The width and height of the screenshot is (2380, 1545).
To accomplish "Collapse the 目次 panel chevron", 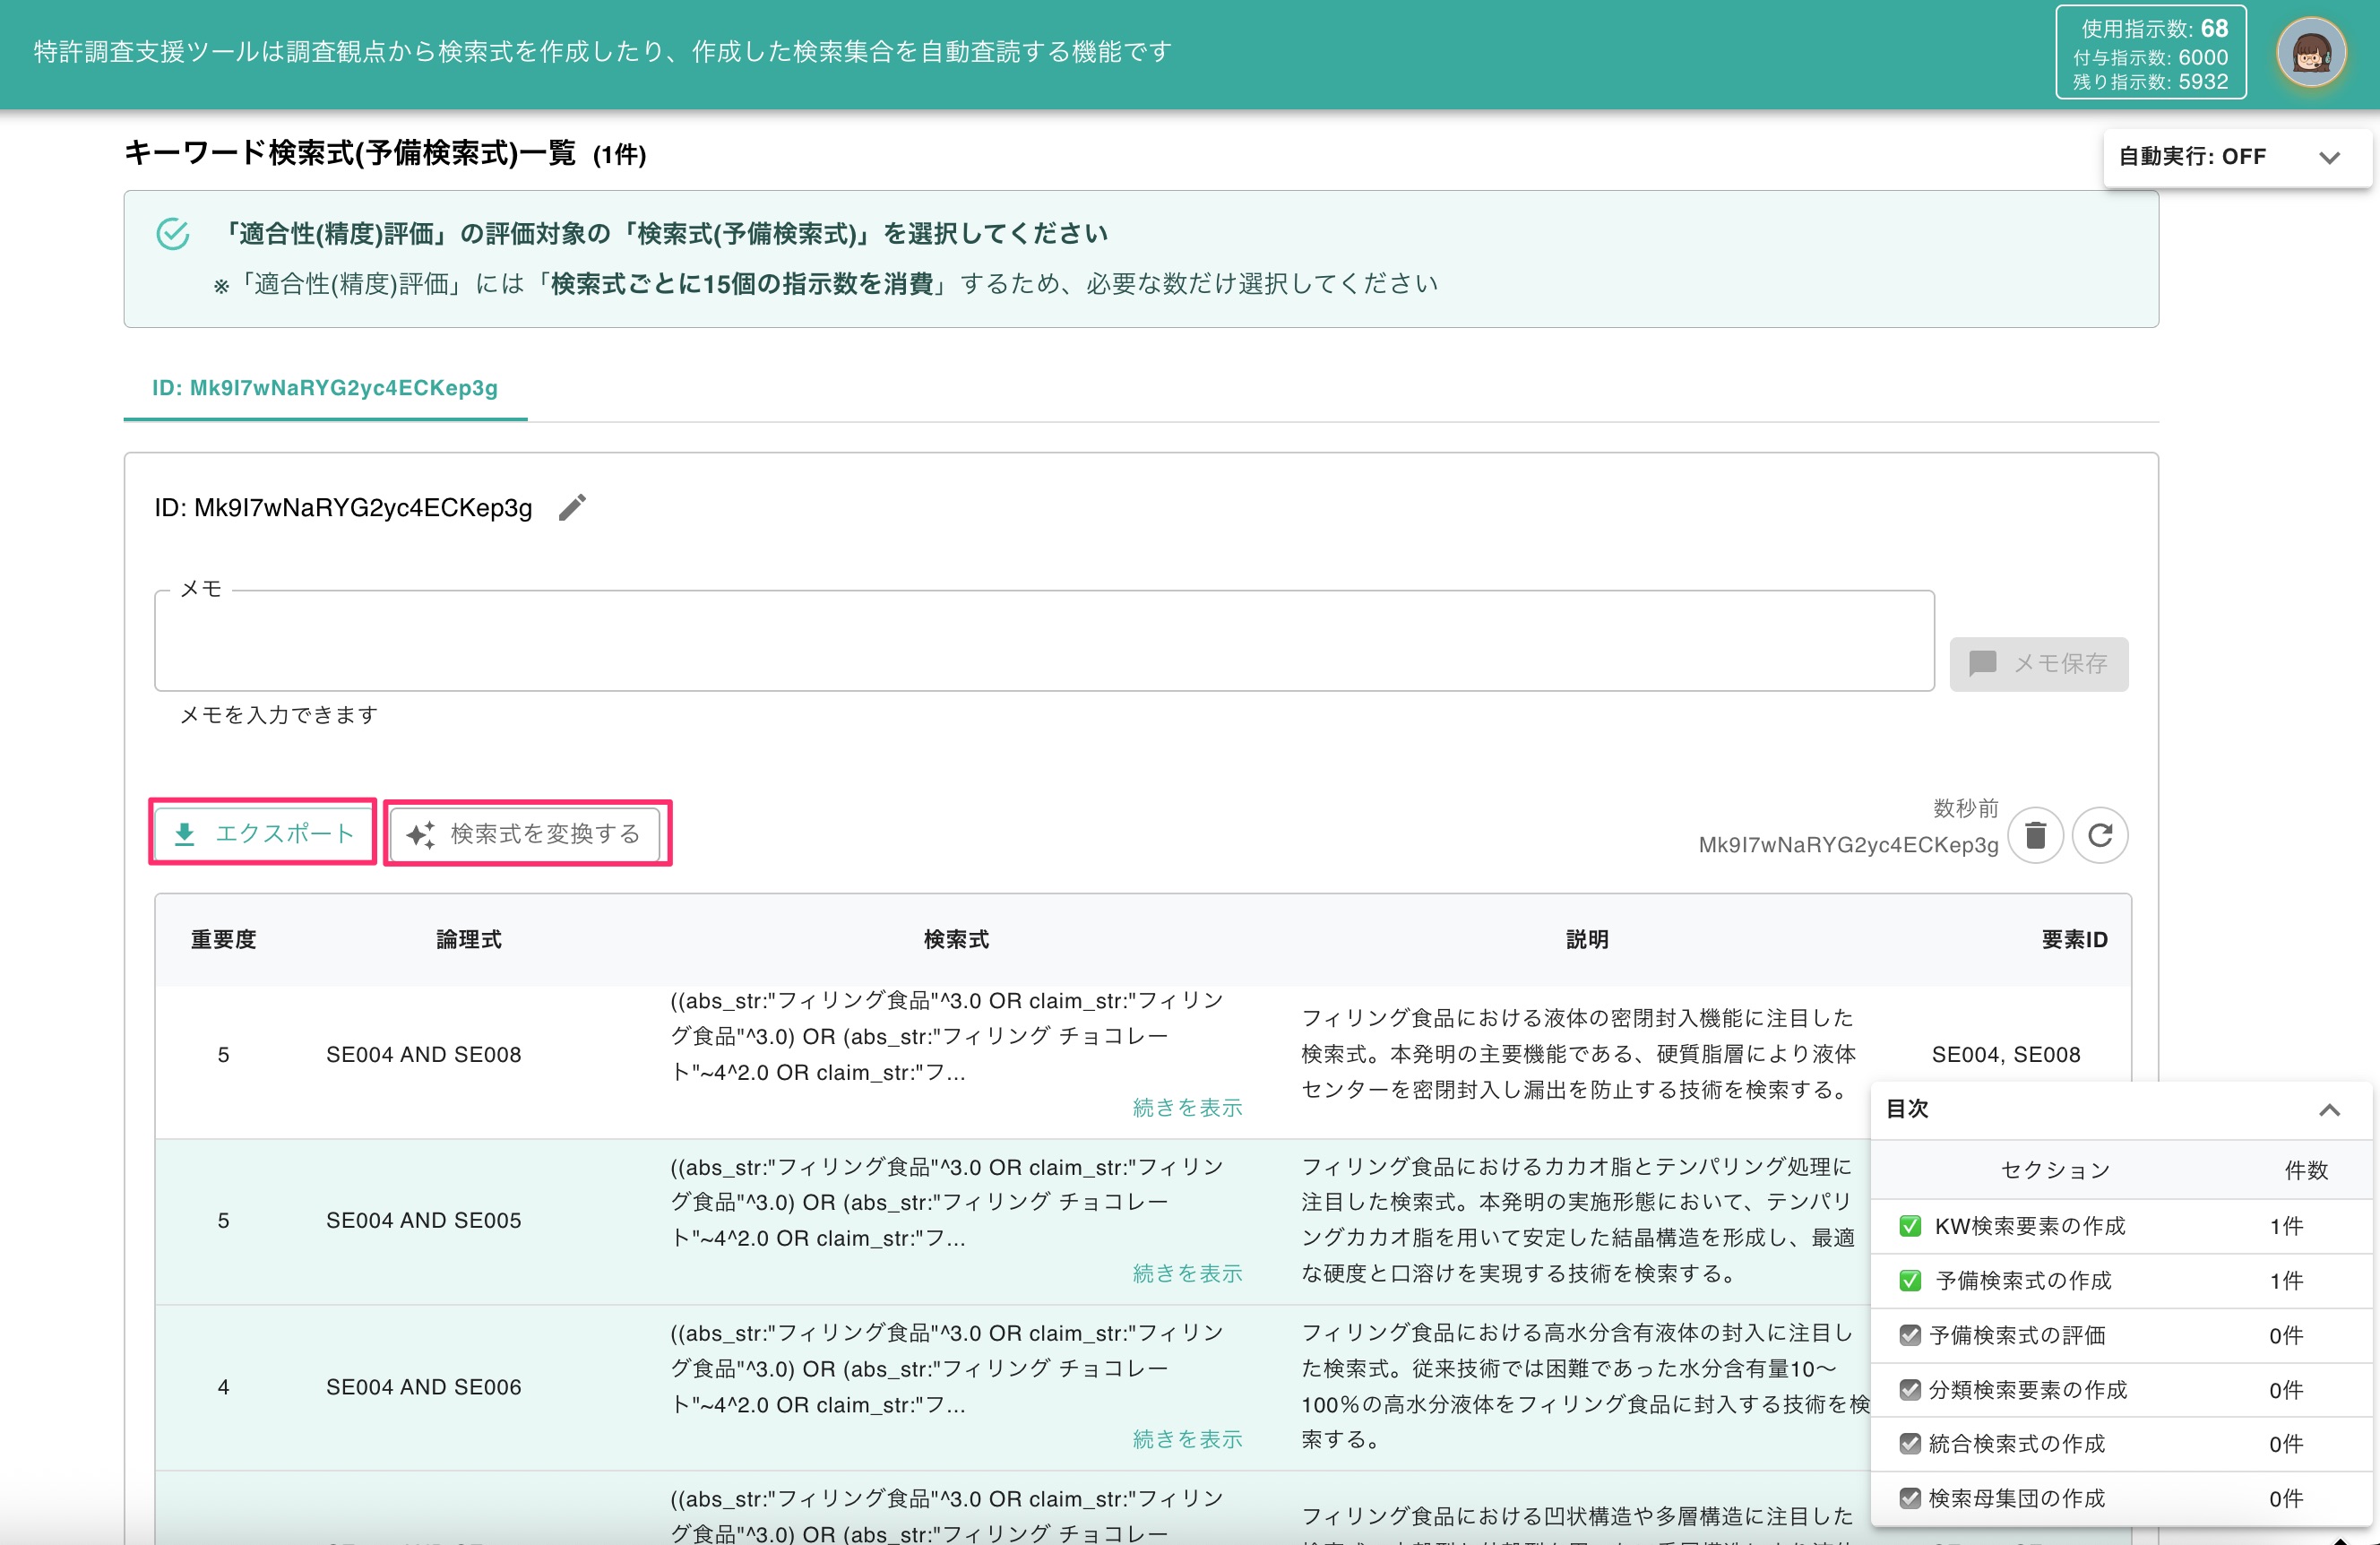I will click(2329, 1109).
